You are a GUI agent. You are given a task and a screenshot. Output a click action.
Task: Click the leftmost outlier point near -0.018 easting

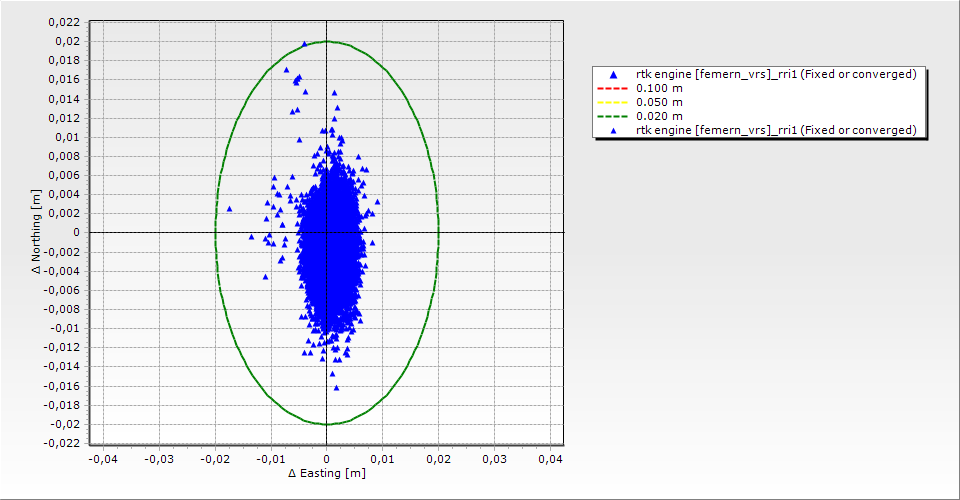(x=229, y=209)
